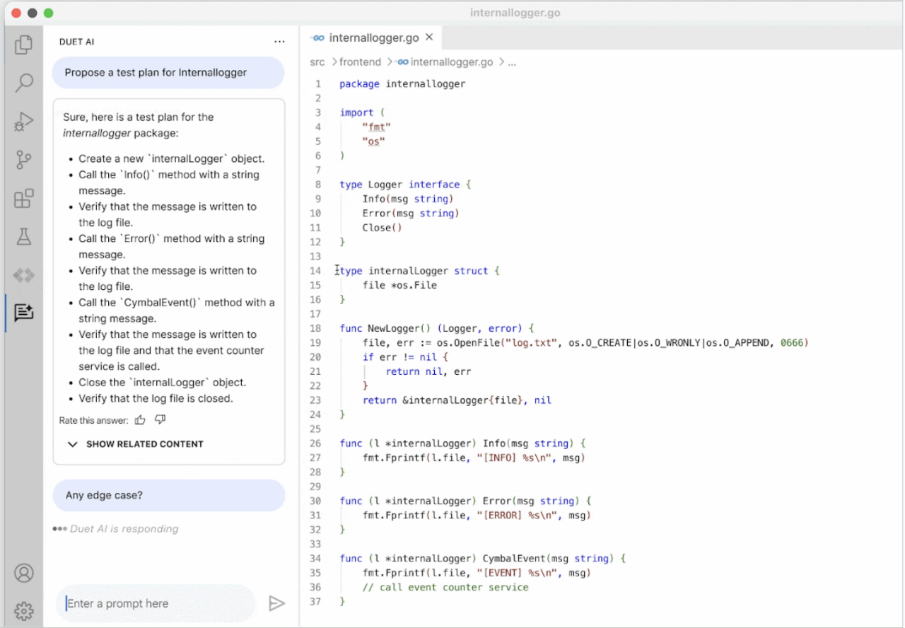
Task: Open the Source Control view
Action: pos(24,160)
